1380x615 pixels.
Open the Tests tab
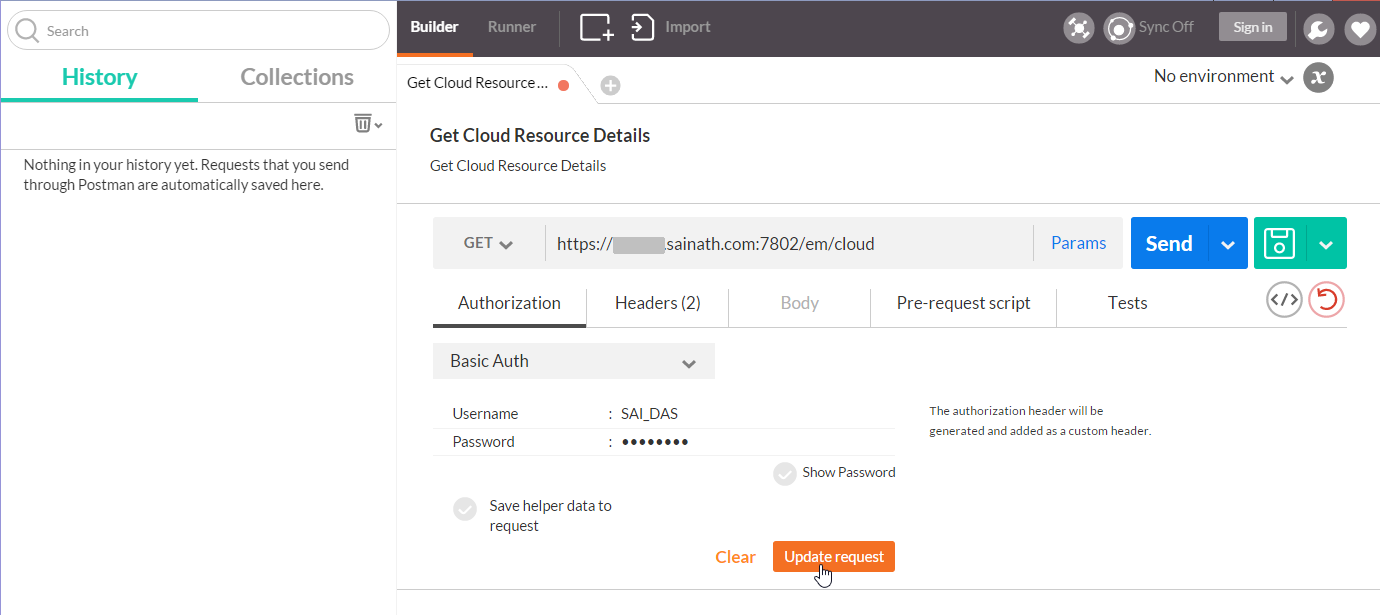coord(1127,303)
